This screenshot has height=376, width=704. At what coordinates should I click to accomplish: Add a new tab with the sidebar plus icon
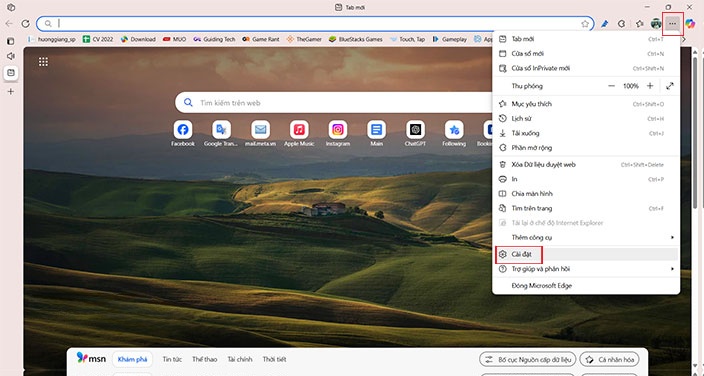(11, 92)
